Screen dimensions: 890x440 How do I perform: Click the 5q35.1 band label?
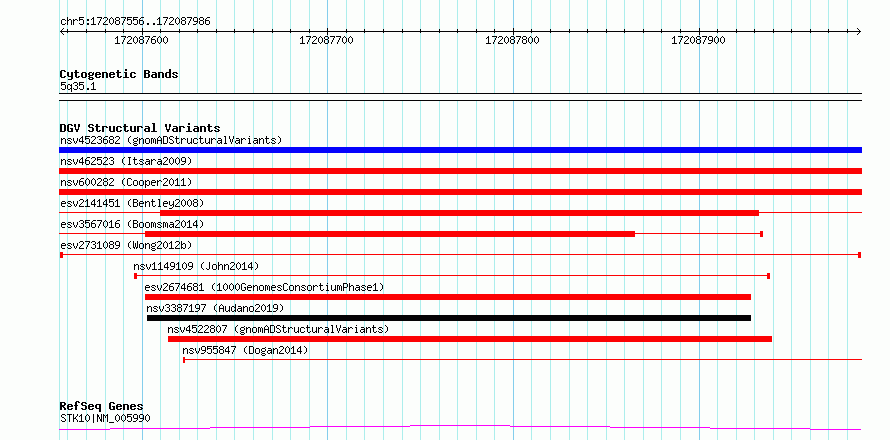[78, 87]
